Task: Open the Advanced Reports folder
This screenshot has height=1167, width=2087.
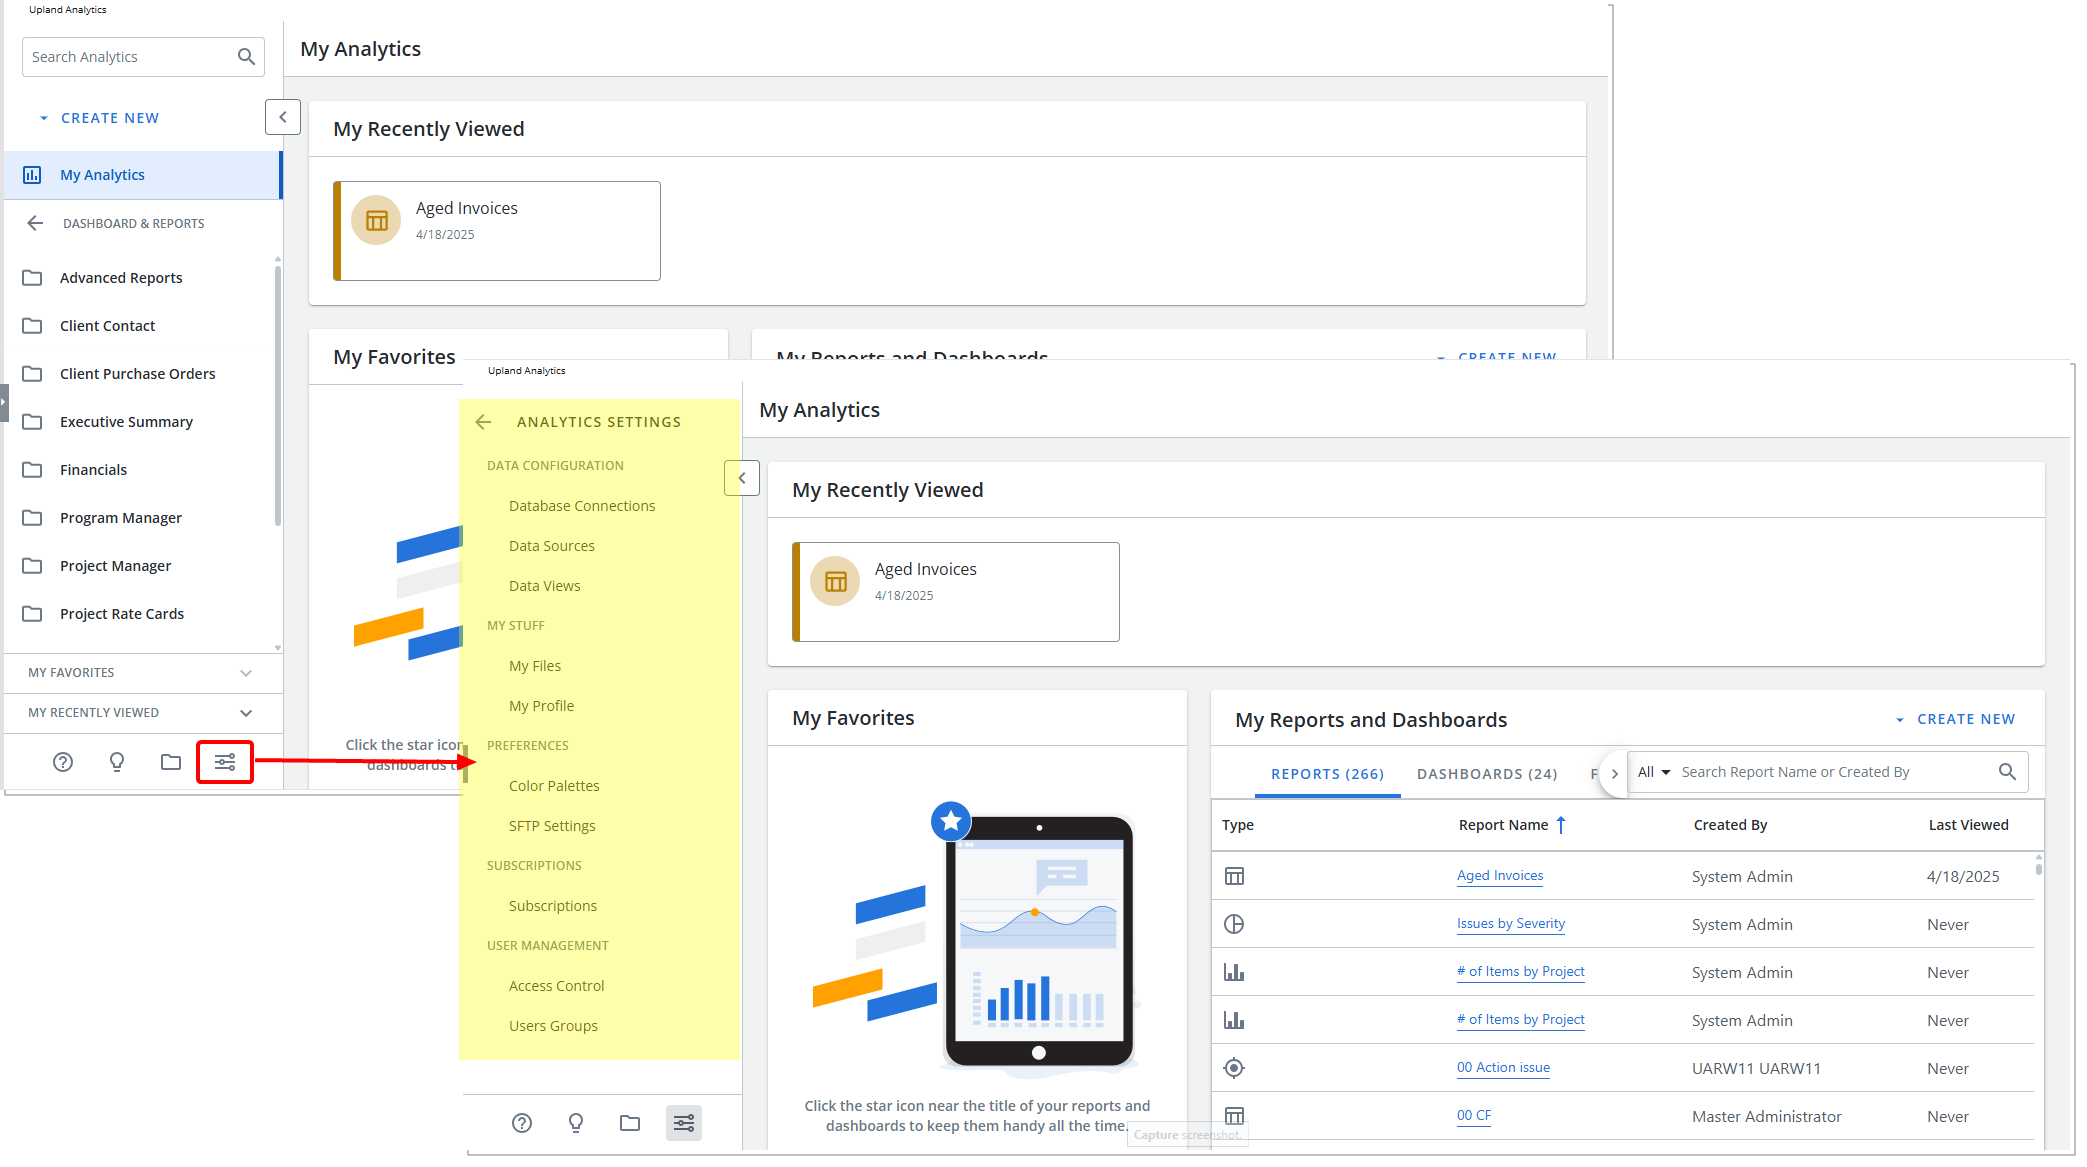Action: pos(121,278)
